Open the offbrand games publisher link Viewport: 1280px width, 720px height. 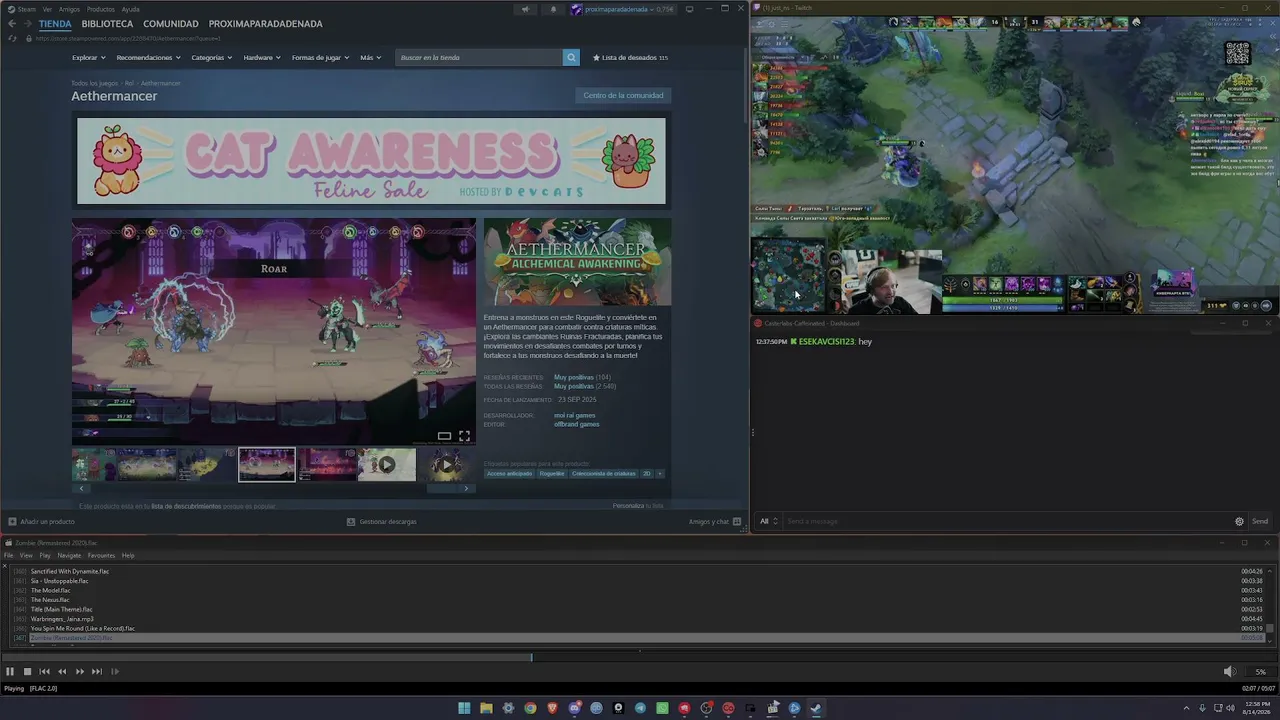(x=577, y=424)
